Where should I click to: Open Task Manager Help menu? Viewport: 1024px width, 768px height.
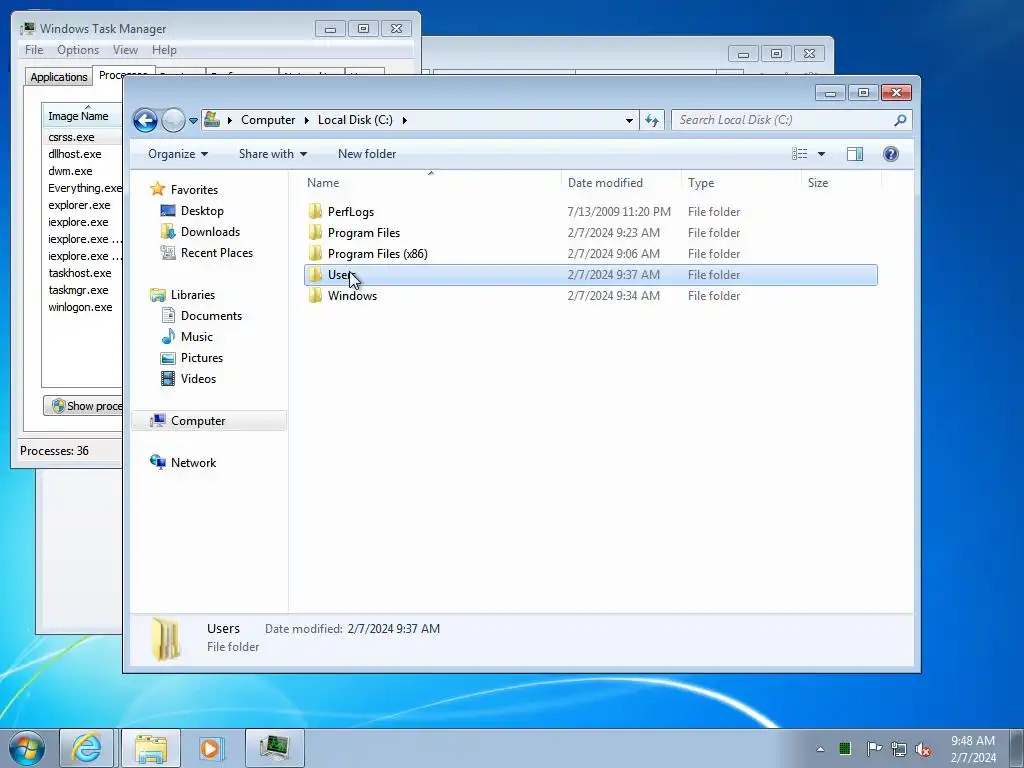click(164, 50)
